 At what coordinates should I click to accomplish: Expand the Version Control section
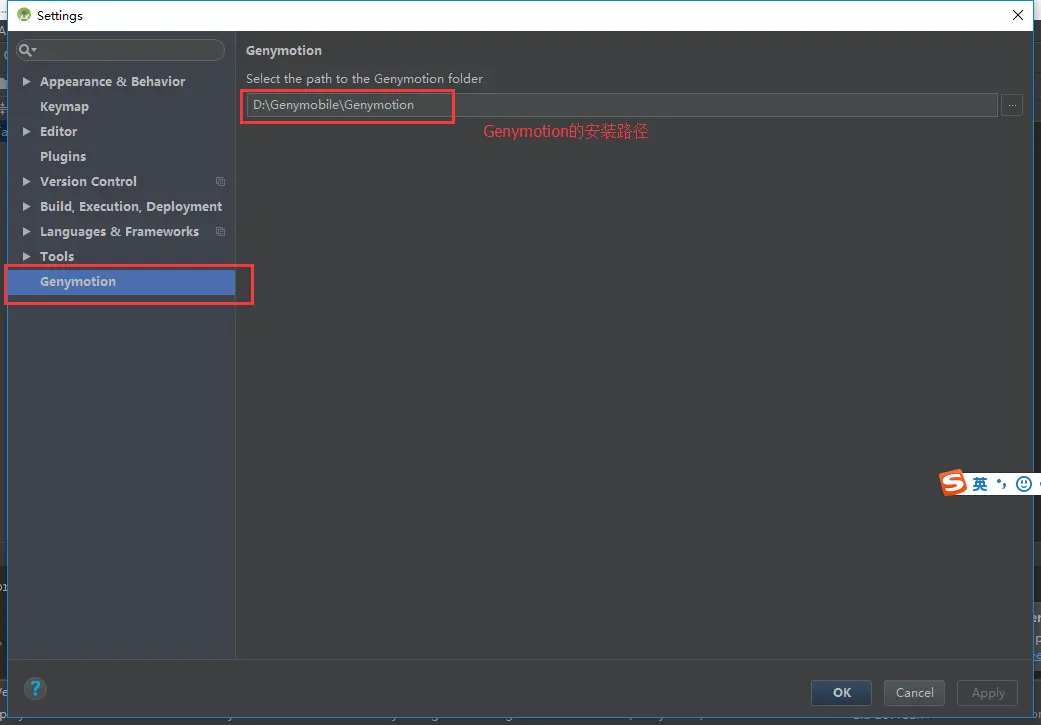pyautogui.click(x=27, y=181)
